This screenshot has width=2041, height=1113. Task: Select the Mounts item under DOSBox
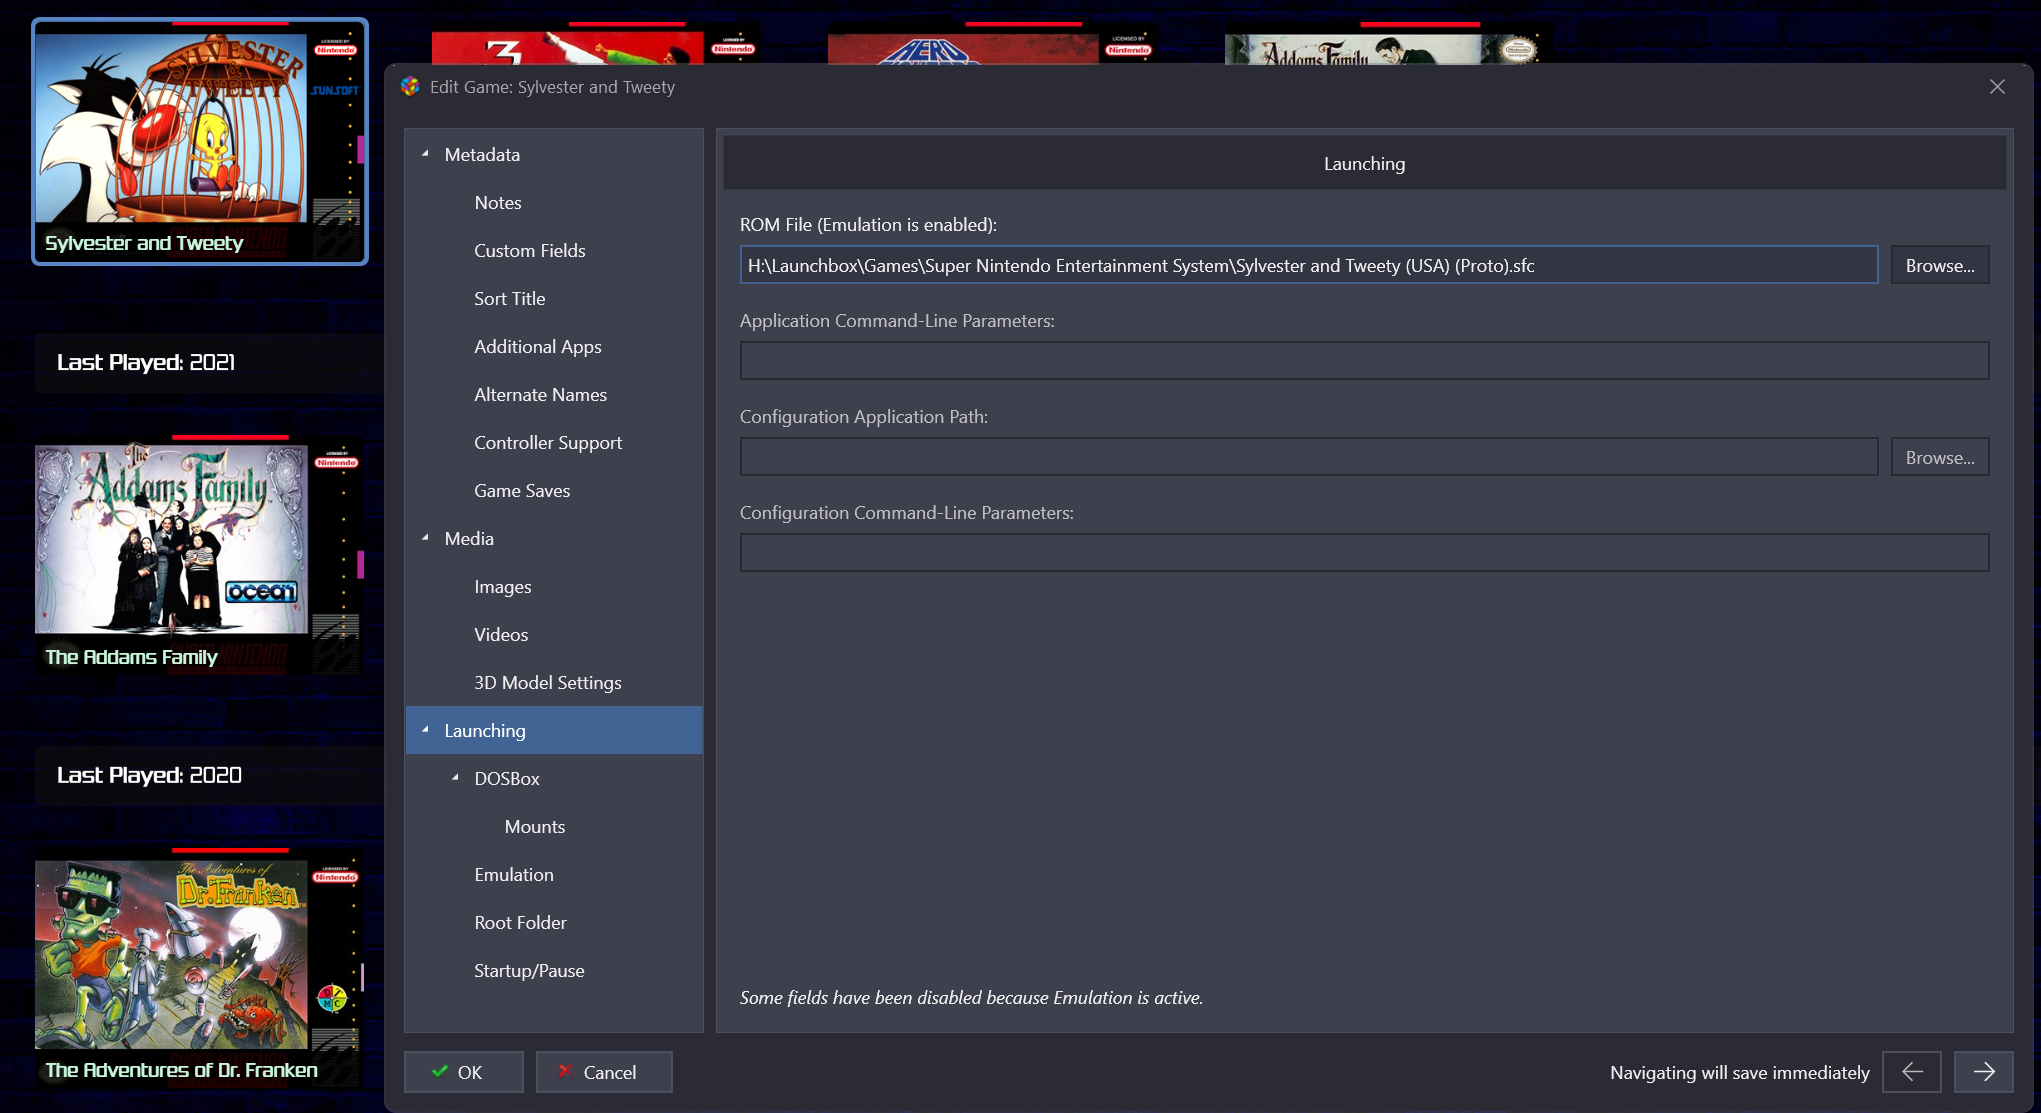point(534,827)
